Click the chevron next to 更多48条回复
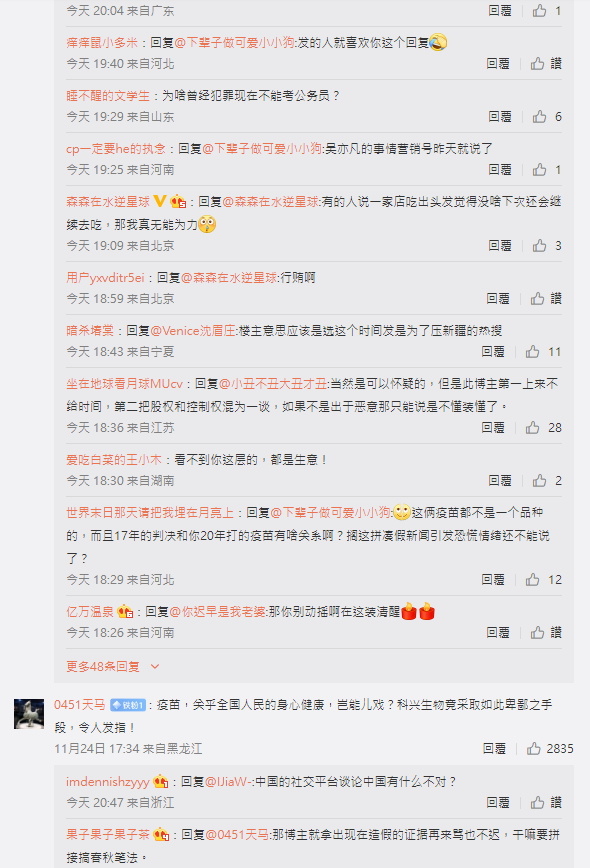The height and width of the screenshot is (868, 590). pyautogui.click(x=155, y=666)
